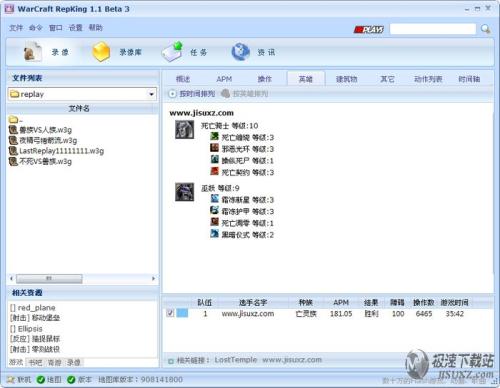This screenshot has width=500, height=388.
Task: Click the file list scroll right arrow
Action: point(153,278)
